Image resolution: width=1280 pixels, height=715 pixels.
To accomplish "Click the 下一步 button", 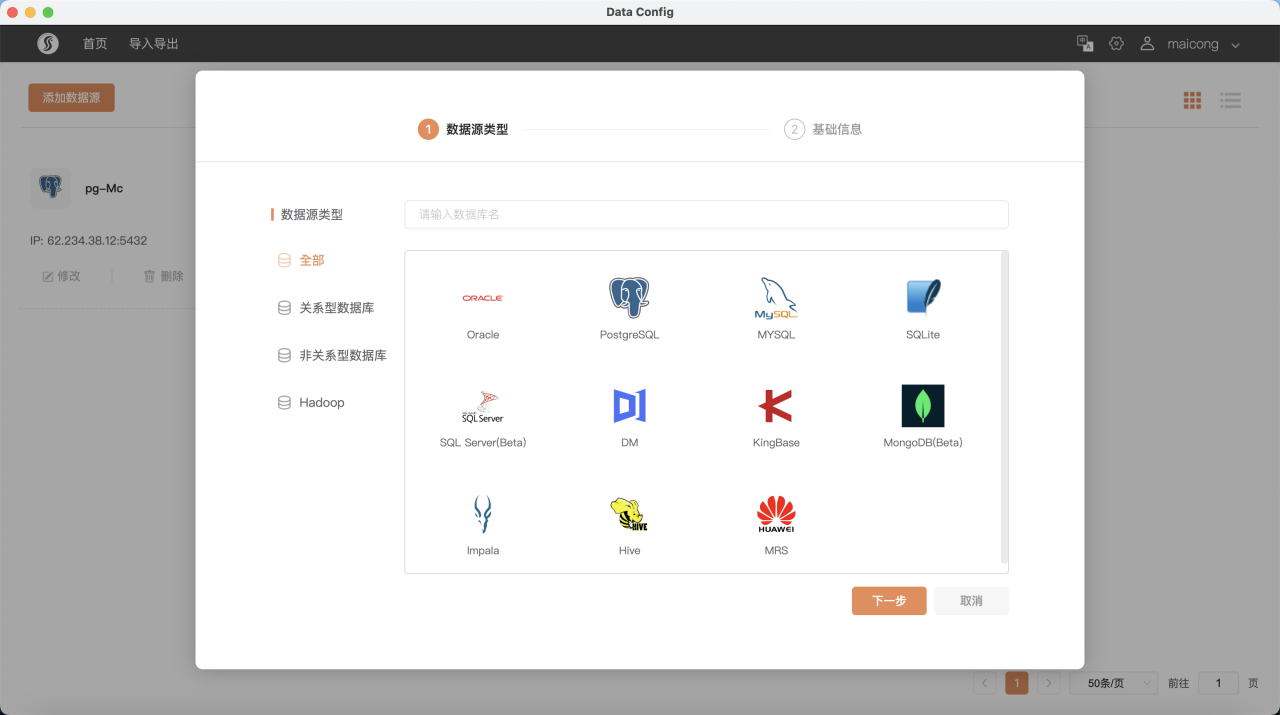I will coord(889,601).
